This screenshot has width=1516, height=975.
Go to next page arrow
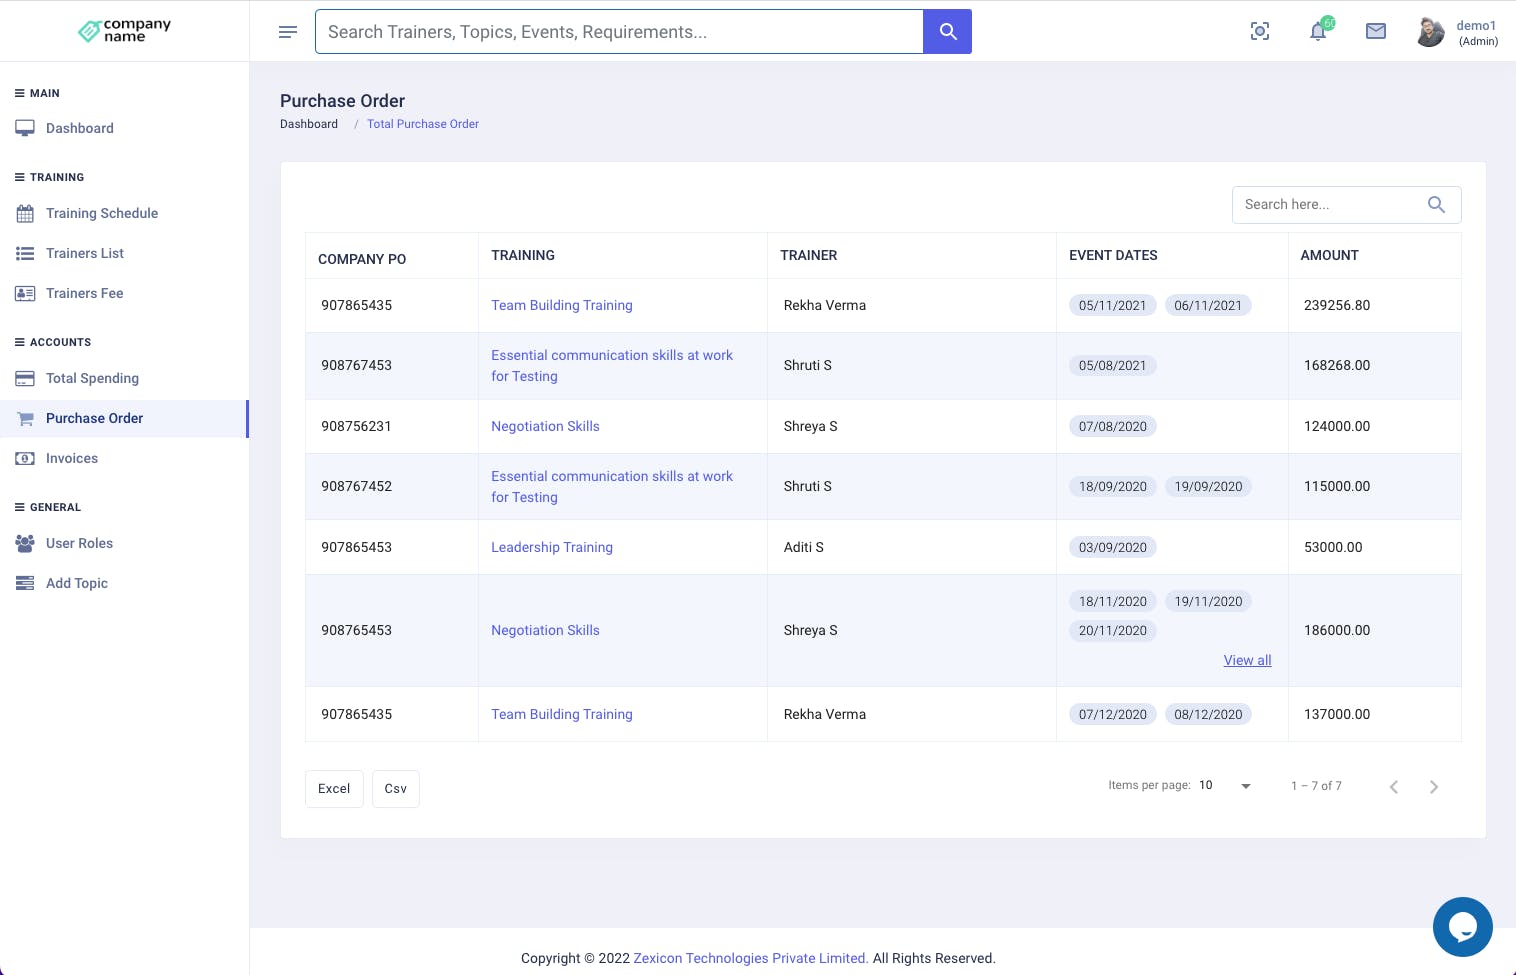point(1434,787)
